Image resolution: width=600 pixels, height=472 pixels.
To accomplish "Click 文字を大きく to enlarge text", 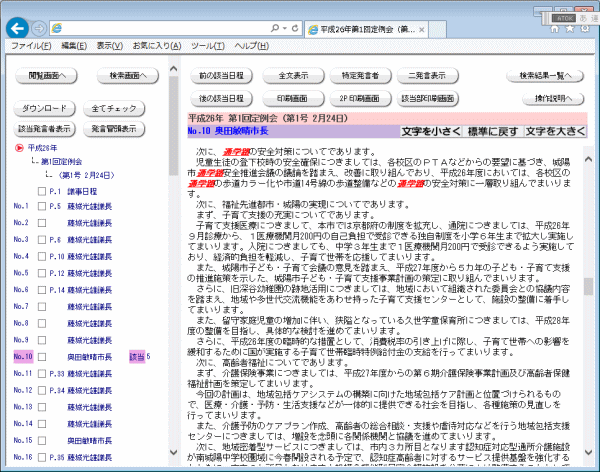I will pos(555,131).
